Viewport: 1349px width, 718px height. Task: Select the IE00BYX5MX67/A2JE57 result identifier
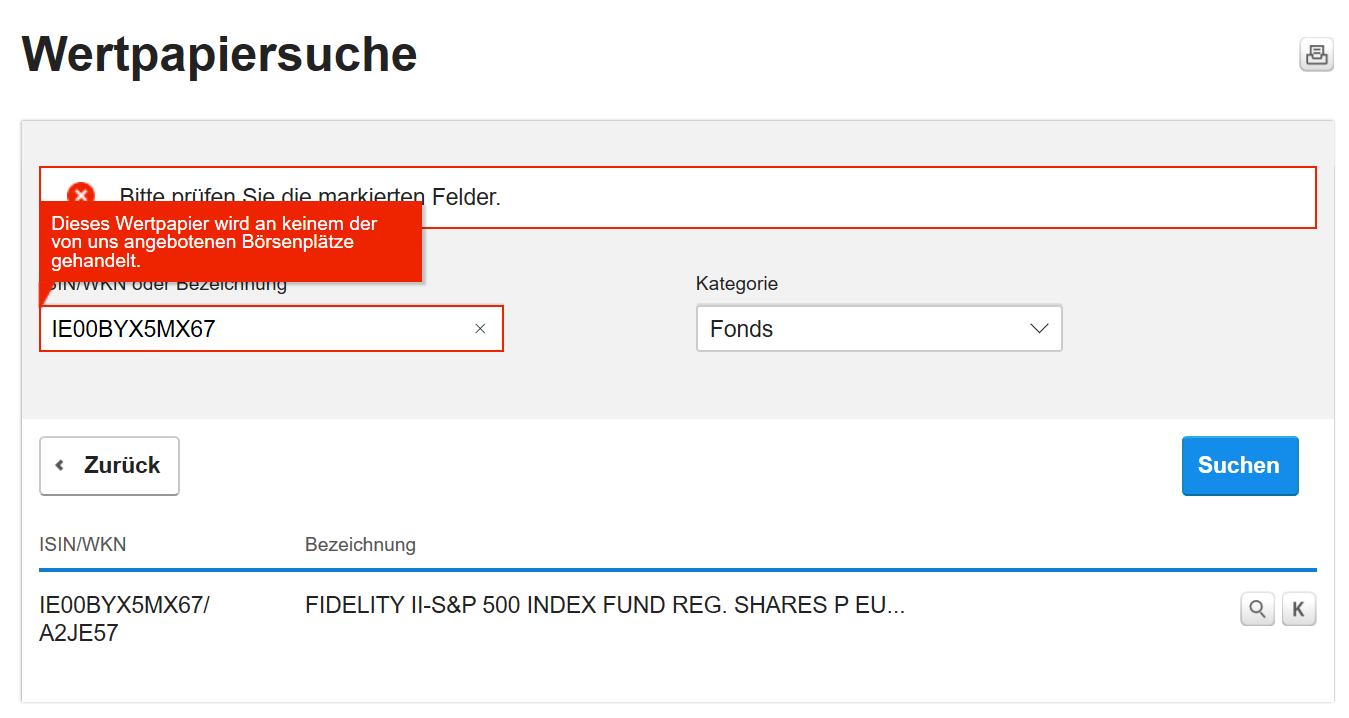pyautogui.click(x=124, y=619)
